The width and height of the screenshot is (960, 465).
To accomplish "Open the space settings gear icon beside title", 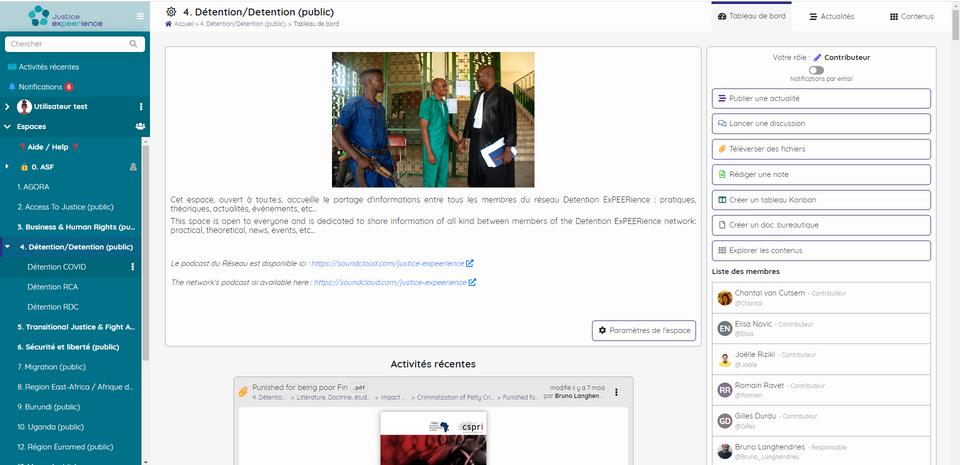I will pos(171,12).
